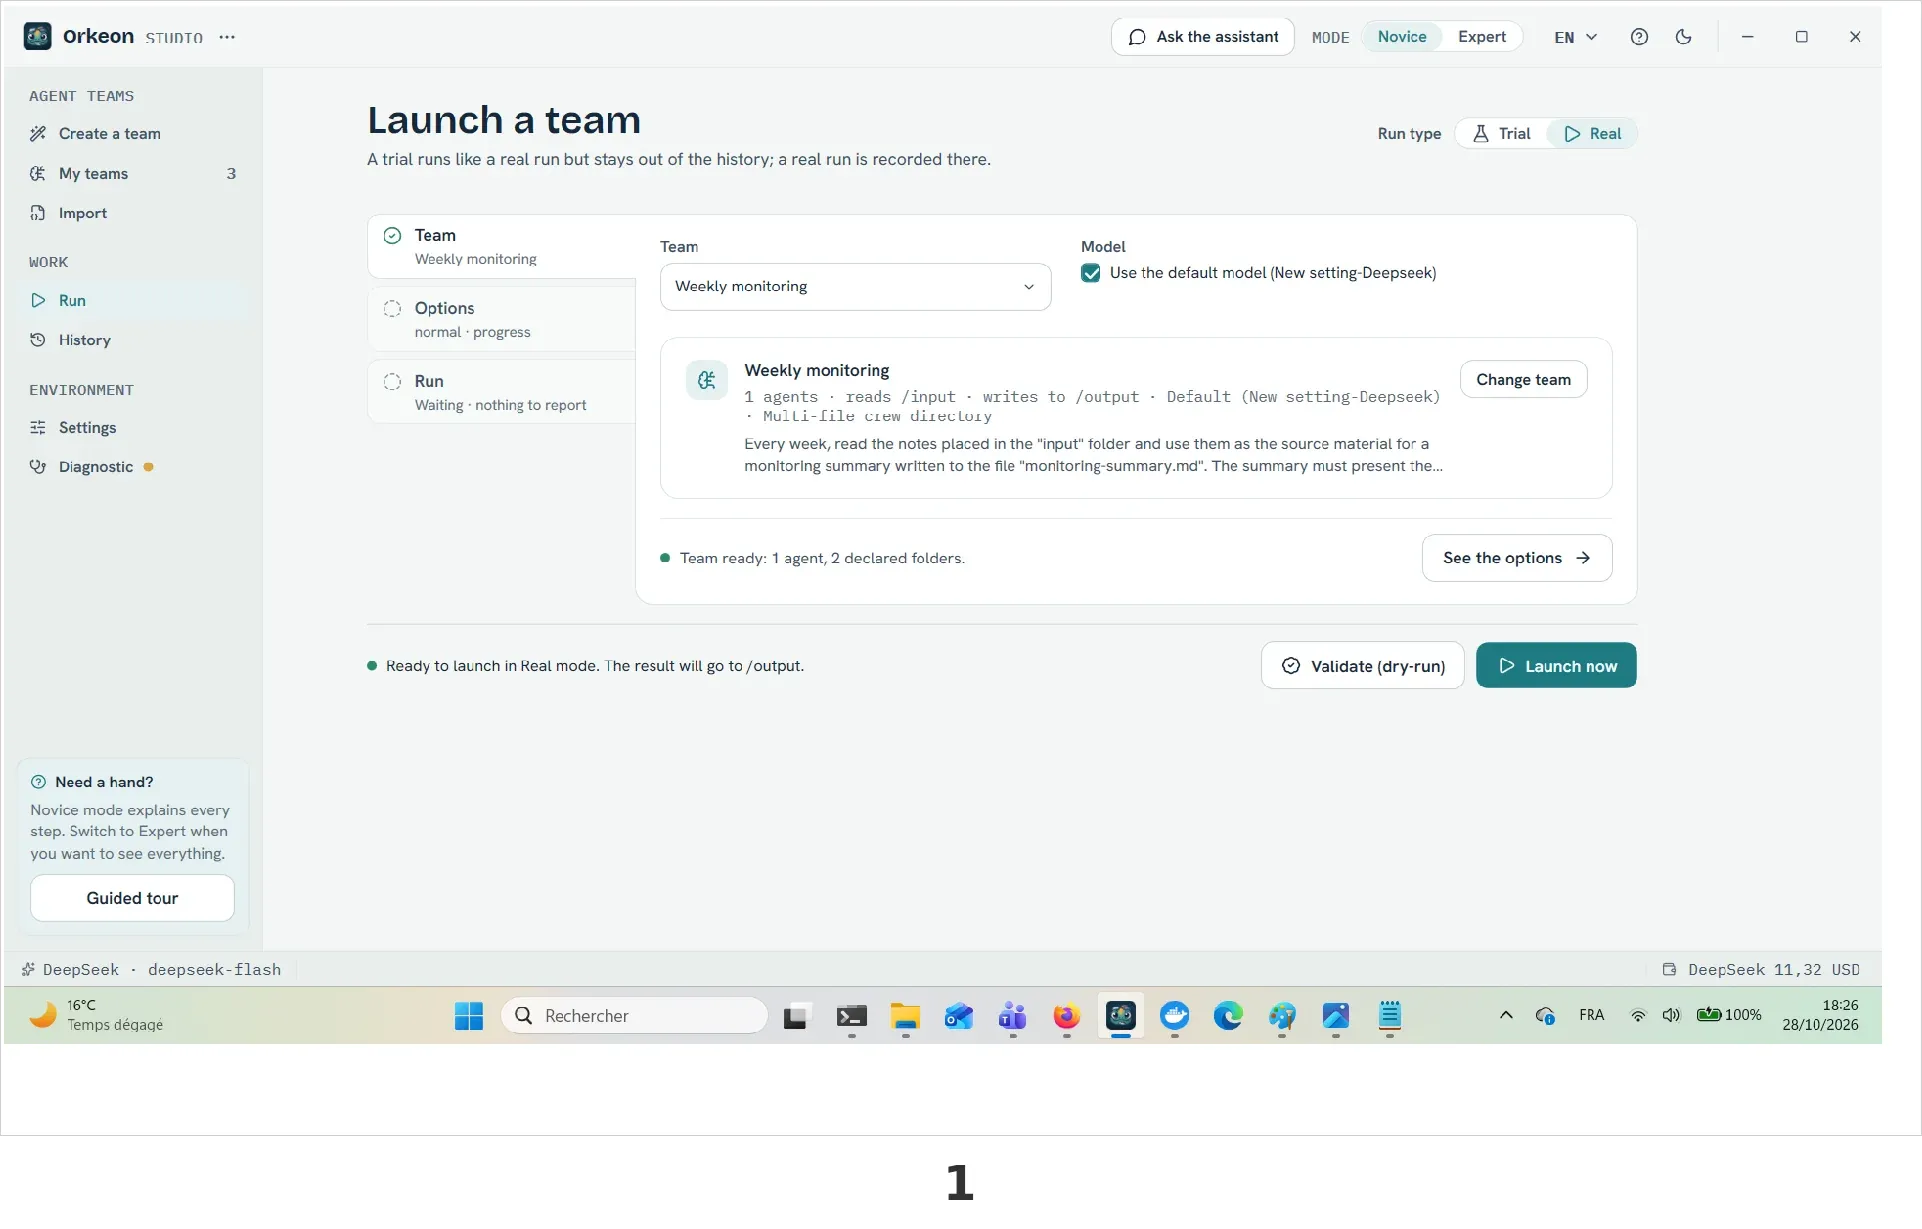Image resolution: width=1922 pixels, height=1229 pixels.
Task: Uncheck Use the default model checkbox
Action: click(1091, 273)
